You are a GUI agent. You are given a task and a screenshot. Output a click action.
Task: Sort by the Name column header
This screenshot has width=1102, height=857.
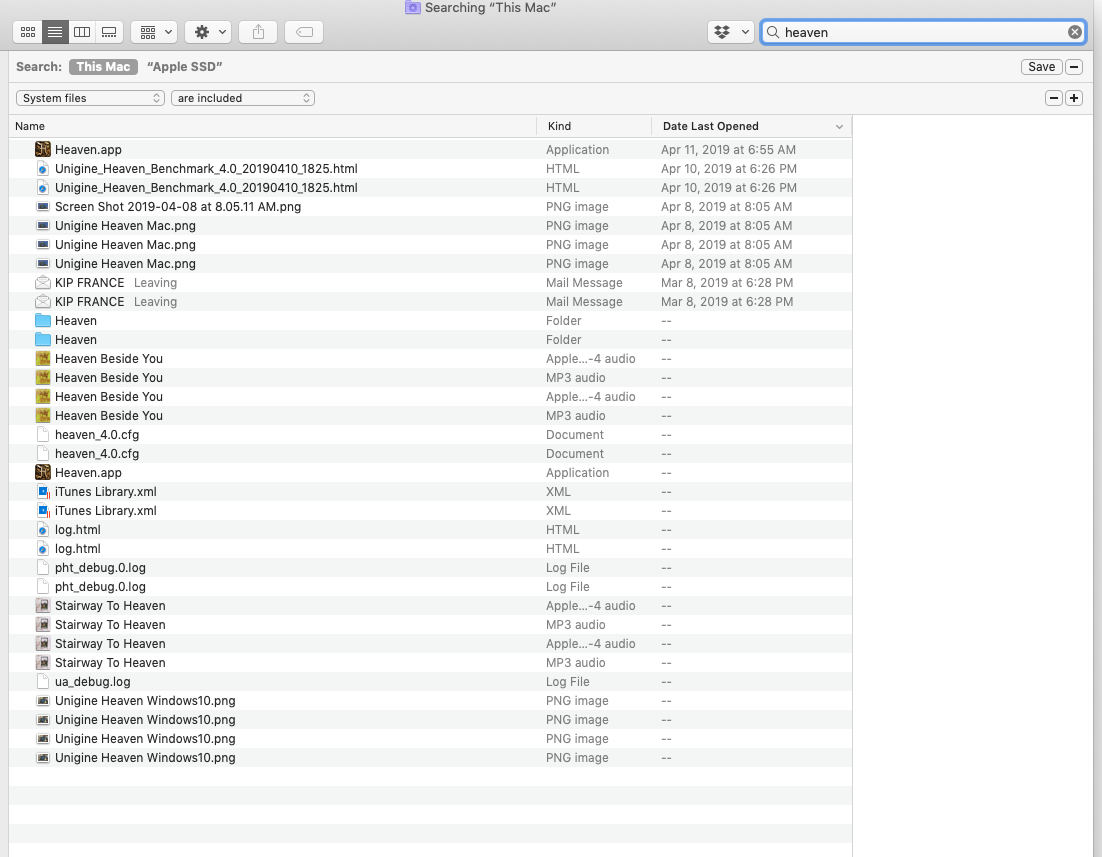click(273, 127)
